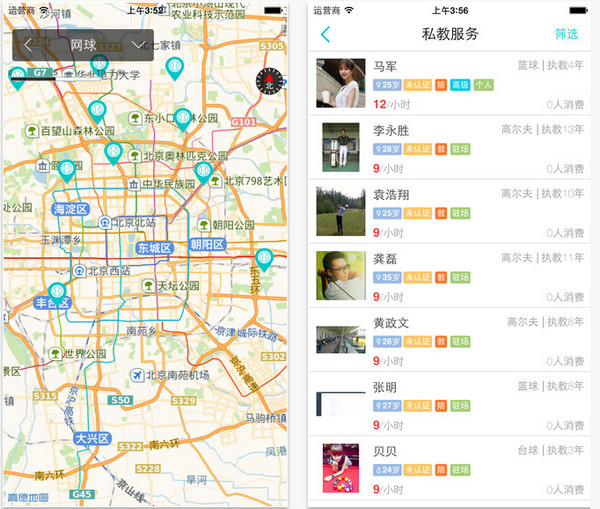Select the tennis pin on 丰台区
Screen dimensions: 600x509
tap(57, 294)
